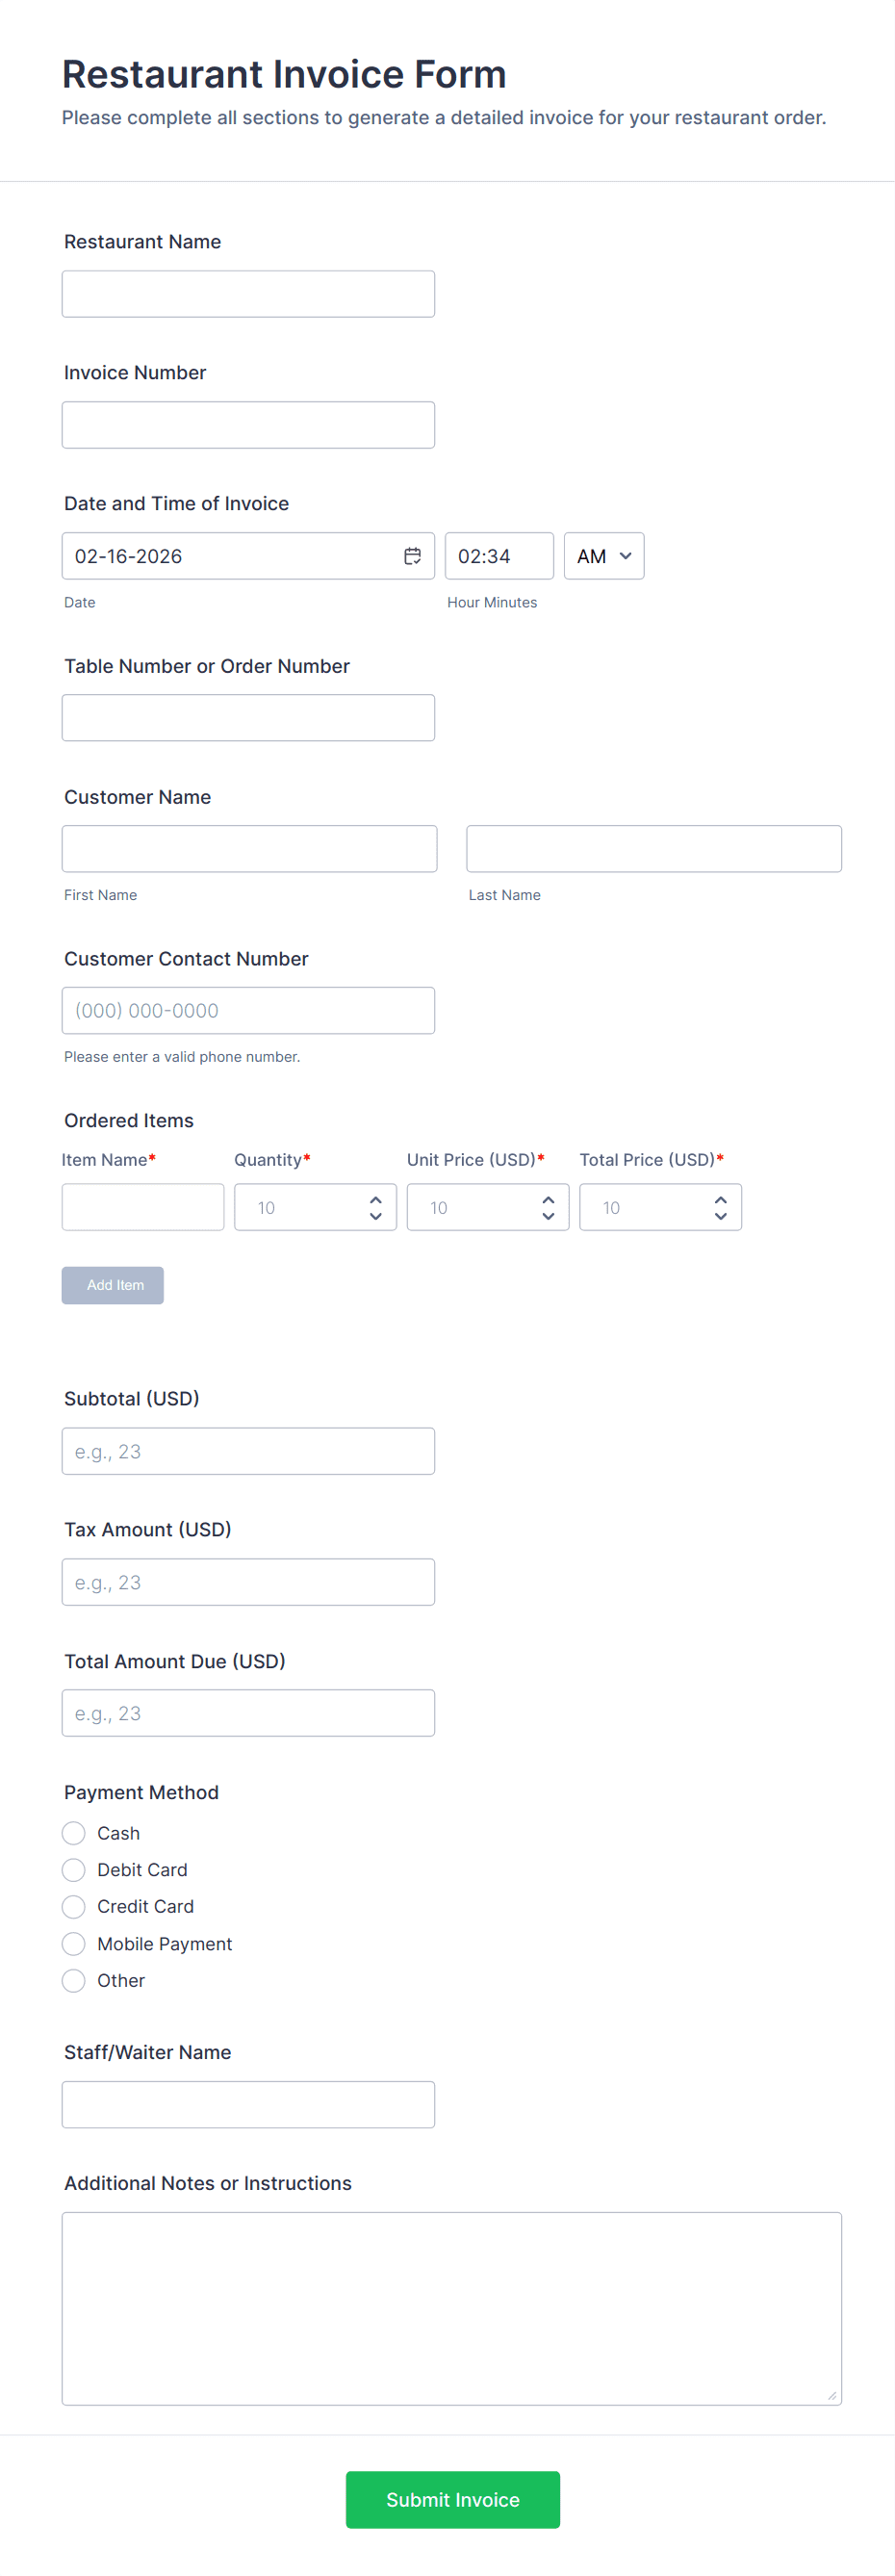The image size is (895, 2576).
Task: Select Cash payment method
Action: click(74, 1833)
